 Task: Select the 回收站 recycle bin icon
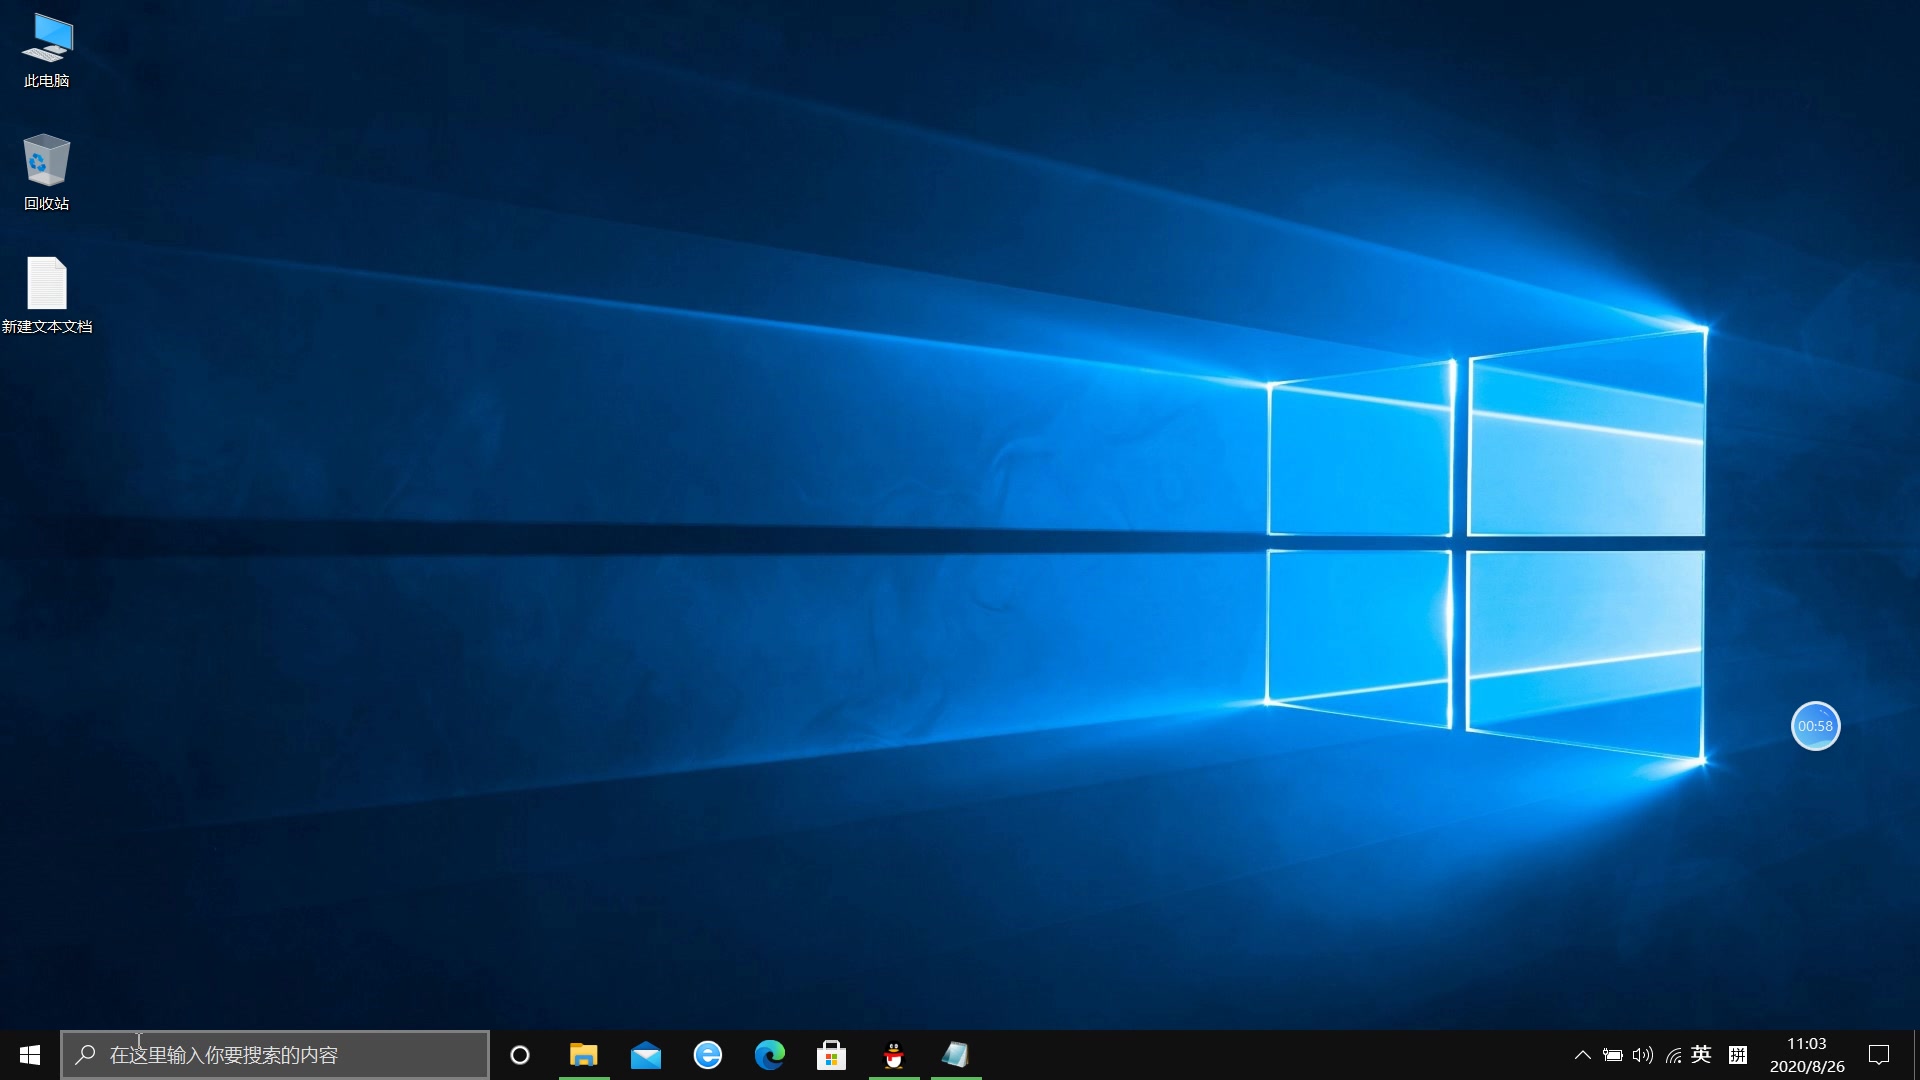(x=47, y=173)
